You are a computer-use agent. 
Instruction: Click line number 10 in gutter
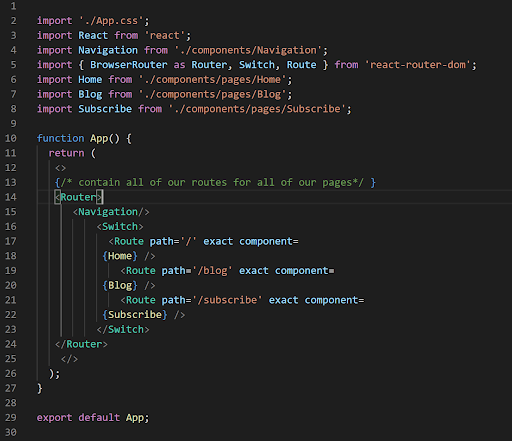coord(10,138)
